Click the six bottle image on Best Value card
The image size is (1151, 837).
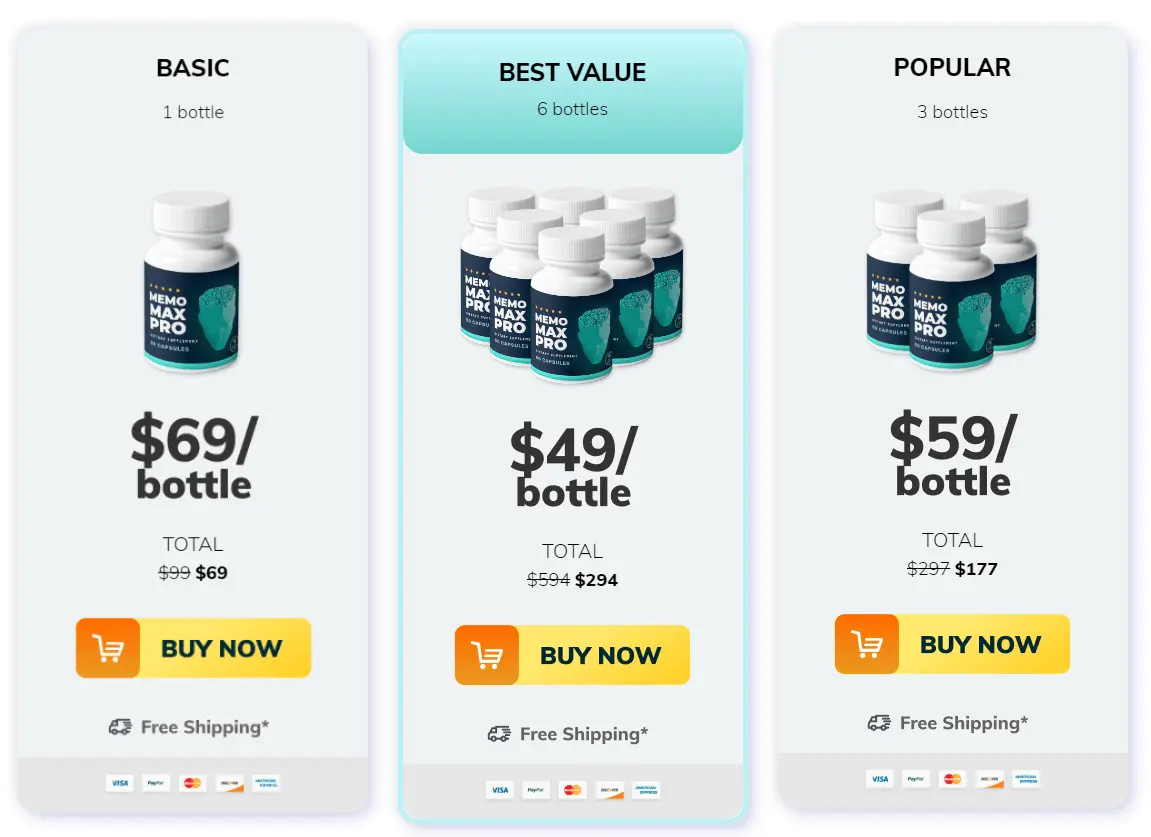click(x=570, y=285)
